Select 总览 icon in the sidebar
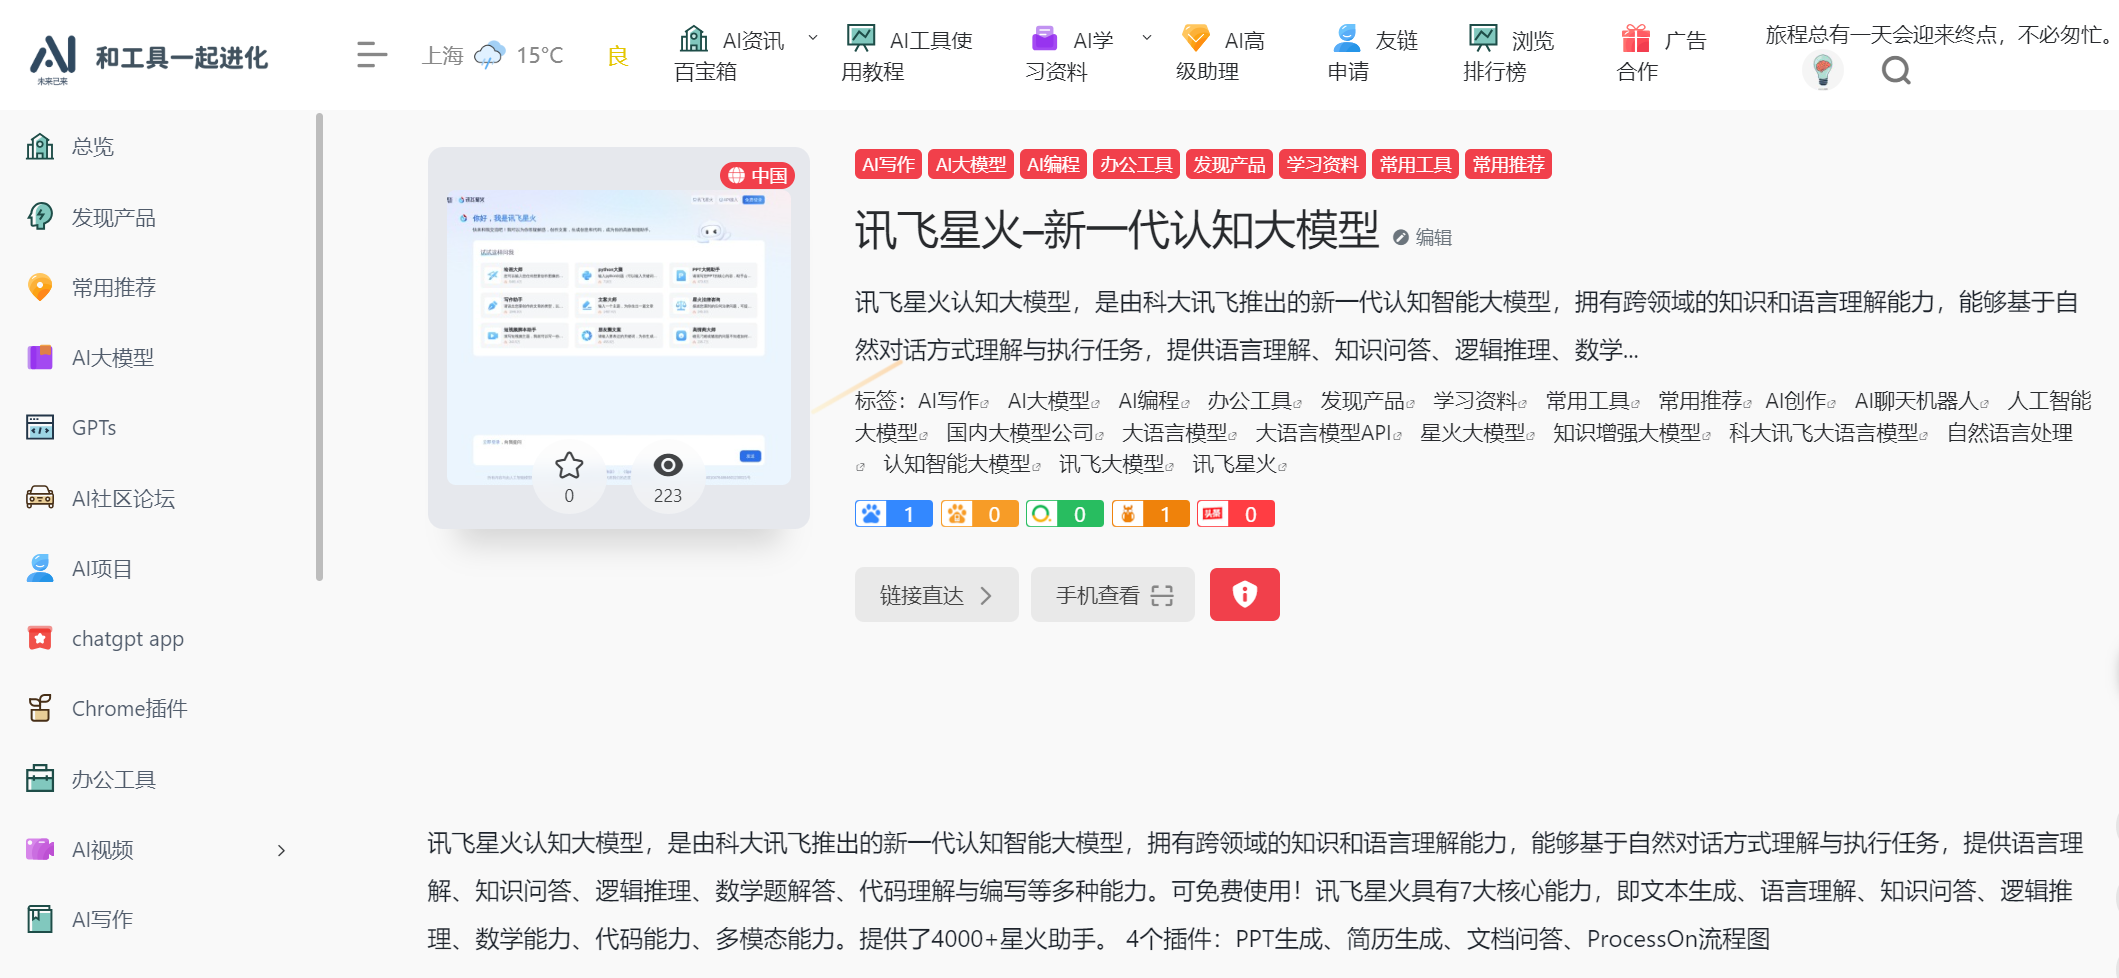The width and height of the screenshot is (2119, 978). coord(40,147)
